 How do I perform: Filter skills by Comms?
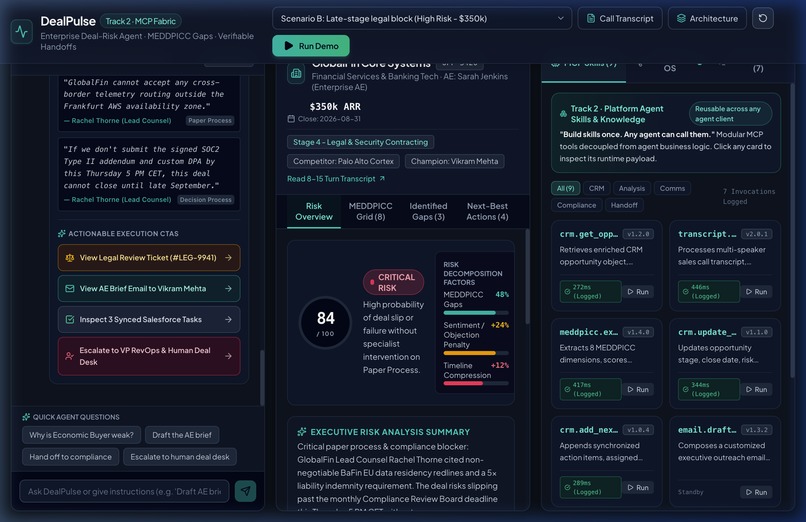coord(672,188)
